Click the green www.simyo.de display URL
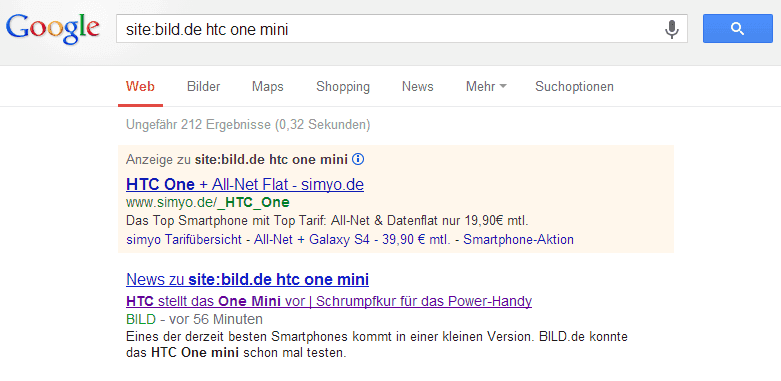This screenshot has height=381, width=781. click(x=208, y=203)
